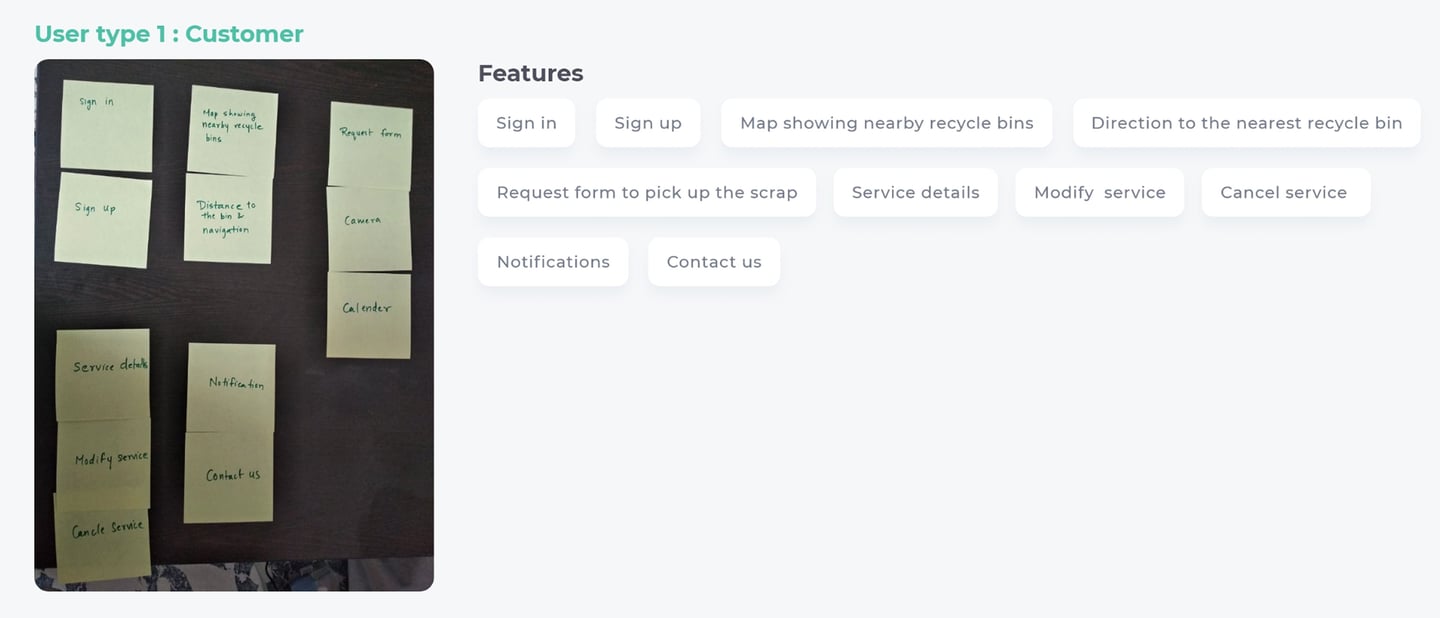Screen dimensions: 1440x618
Task: Select the Modify service chip
Action: pos(1099,192)
